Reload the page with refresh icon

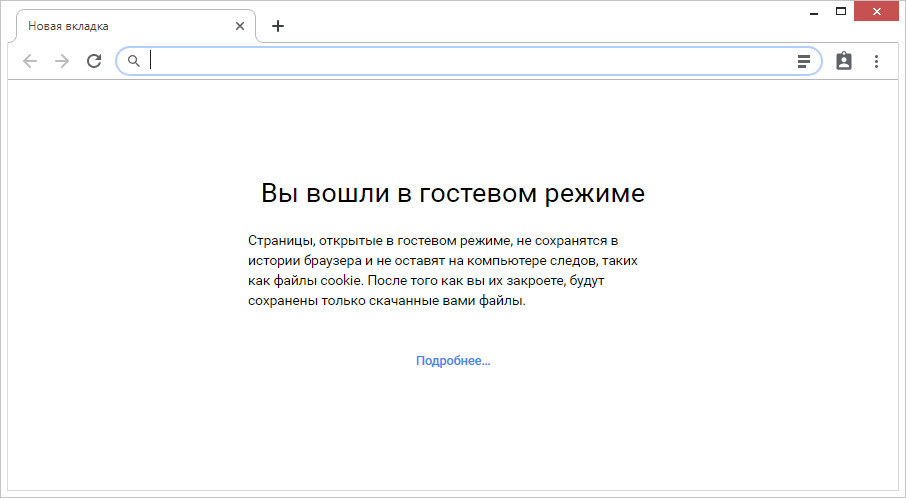tap(94, 61)
